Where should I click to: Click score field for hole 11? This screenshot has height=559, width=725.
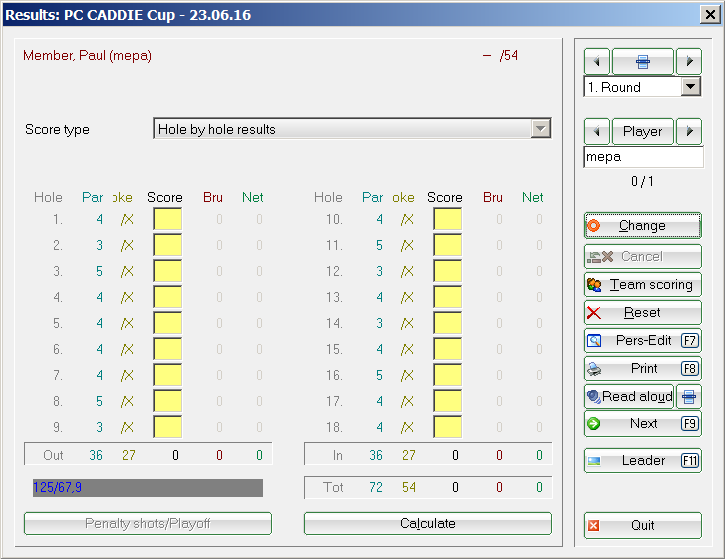[x=448, y=245]
